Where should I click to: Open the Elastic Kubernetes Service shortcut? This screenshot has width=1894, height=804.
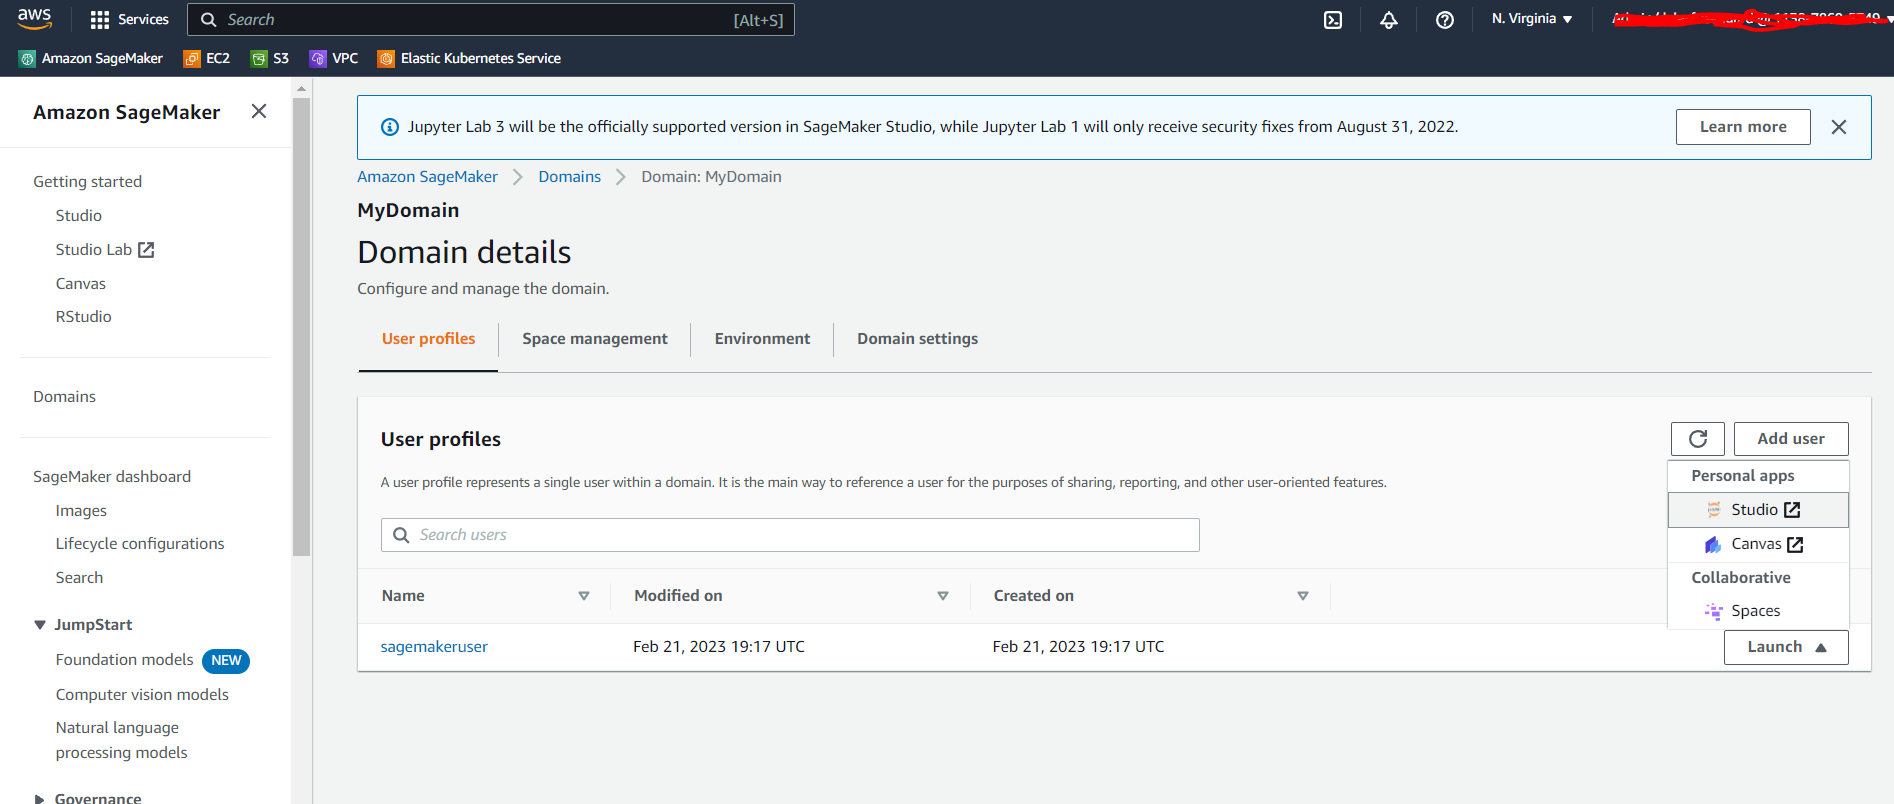[469, 58]
